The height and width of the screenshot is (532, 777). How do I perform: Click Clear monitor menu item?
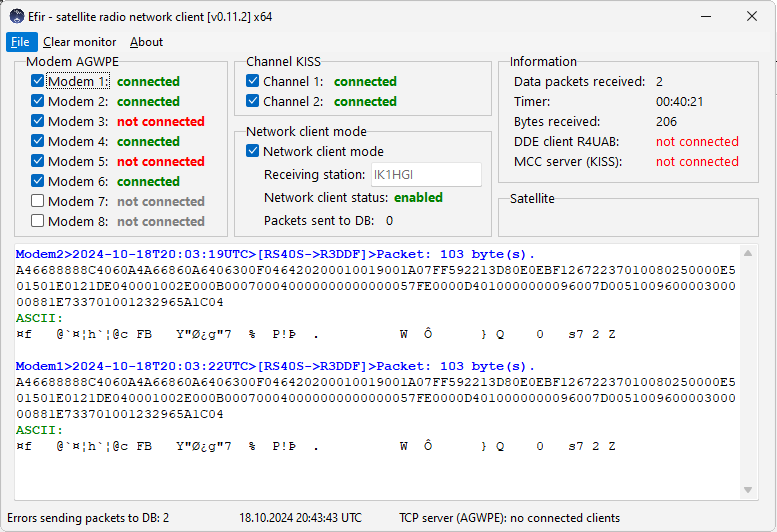point(79,42)
